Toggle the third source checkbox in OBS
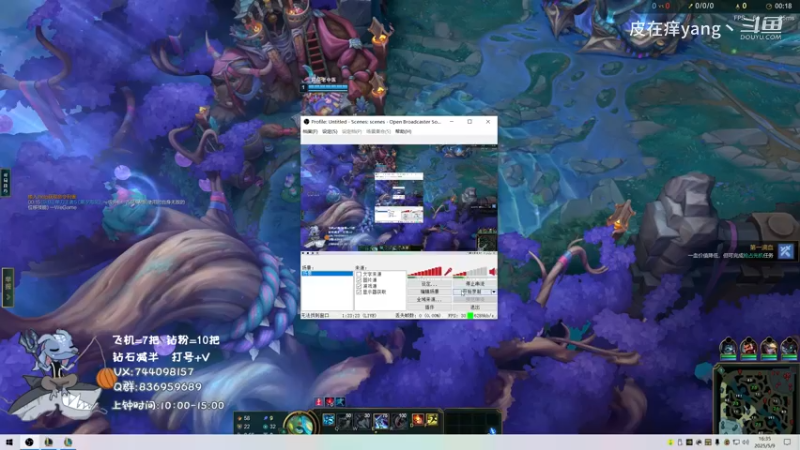 [359, 286]
